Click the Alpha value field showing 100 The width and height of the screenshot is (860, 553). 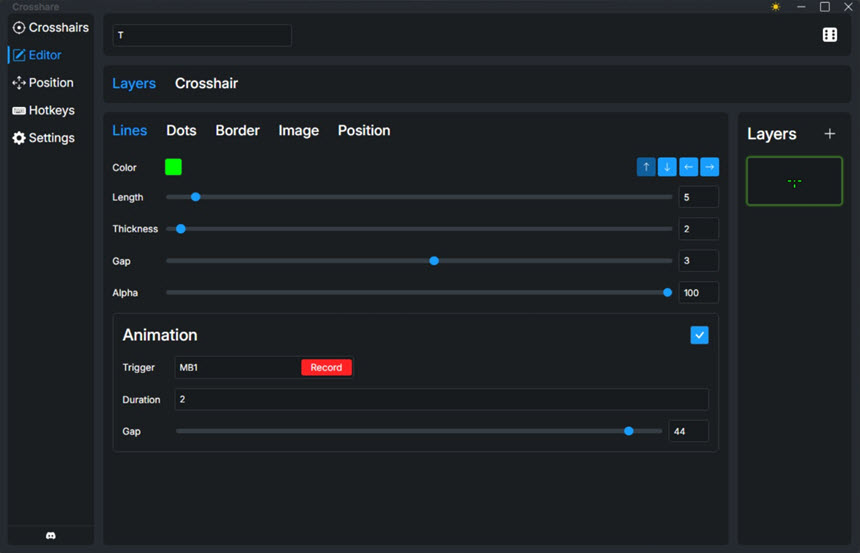pyautogui.click(x=698, y=292)
